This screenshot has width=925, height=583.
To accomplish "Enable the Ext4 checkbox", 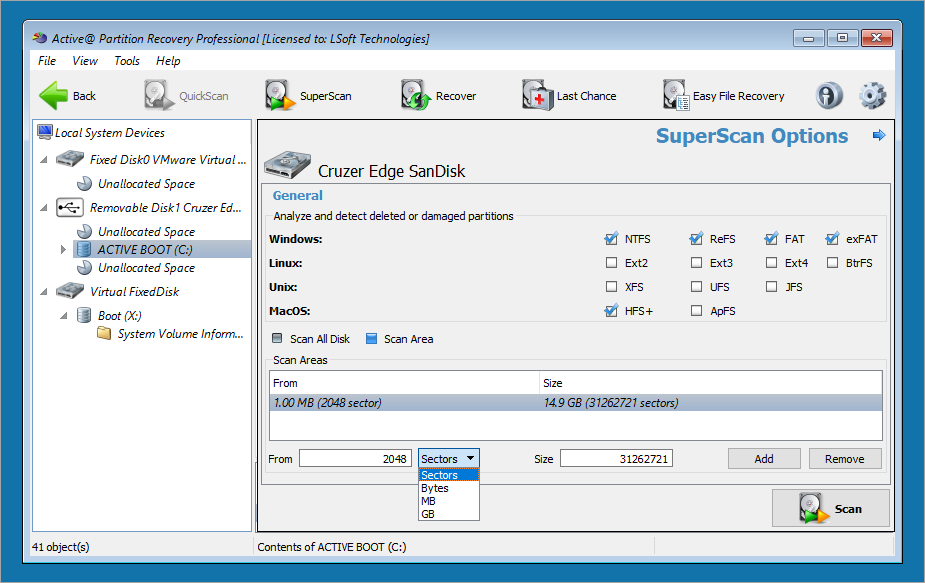I will 771,263.
